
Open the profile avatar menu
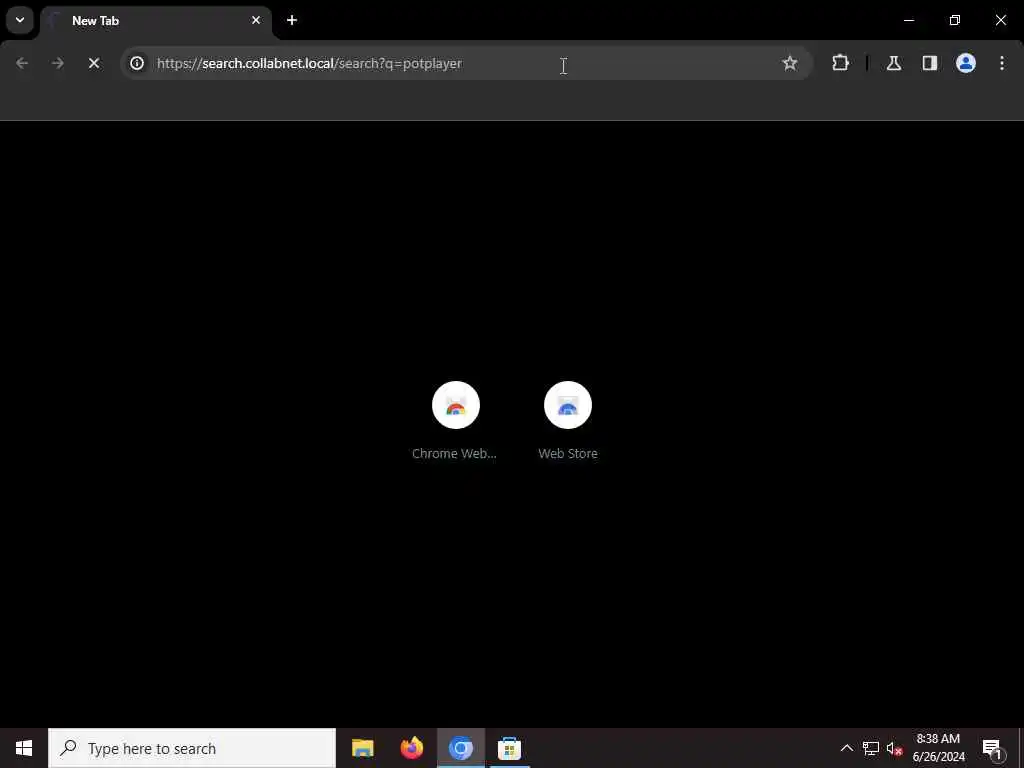coord(965,63)
